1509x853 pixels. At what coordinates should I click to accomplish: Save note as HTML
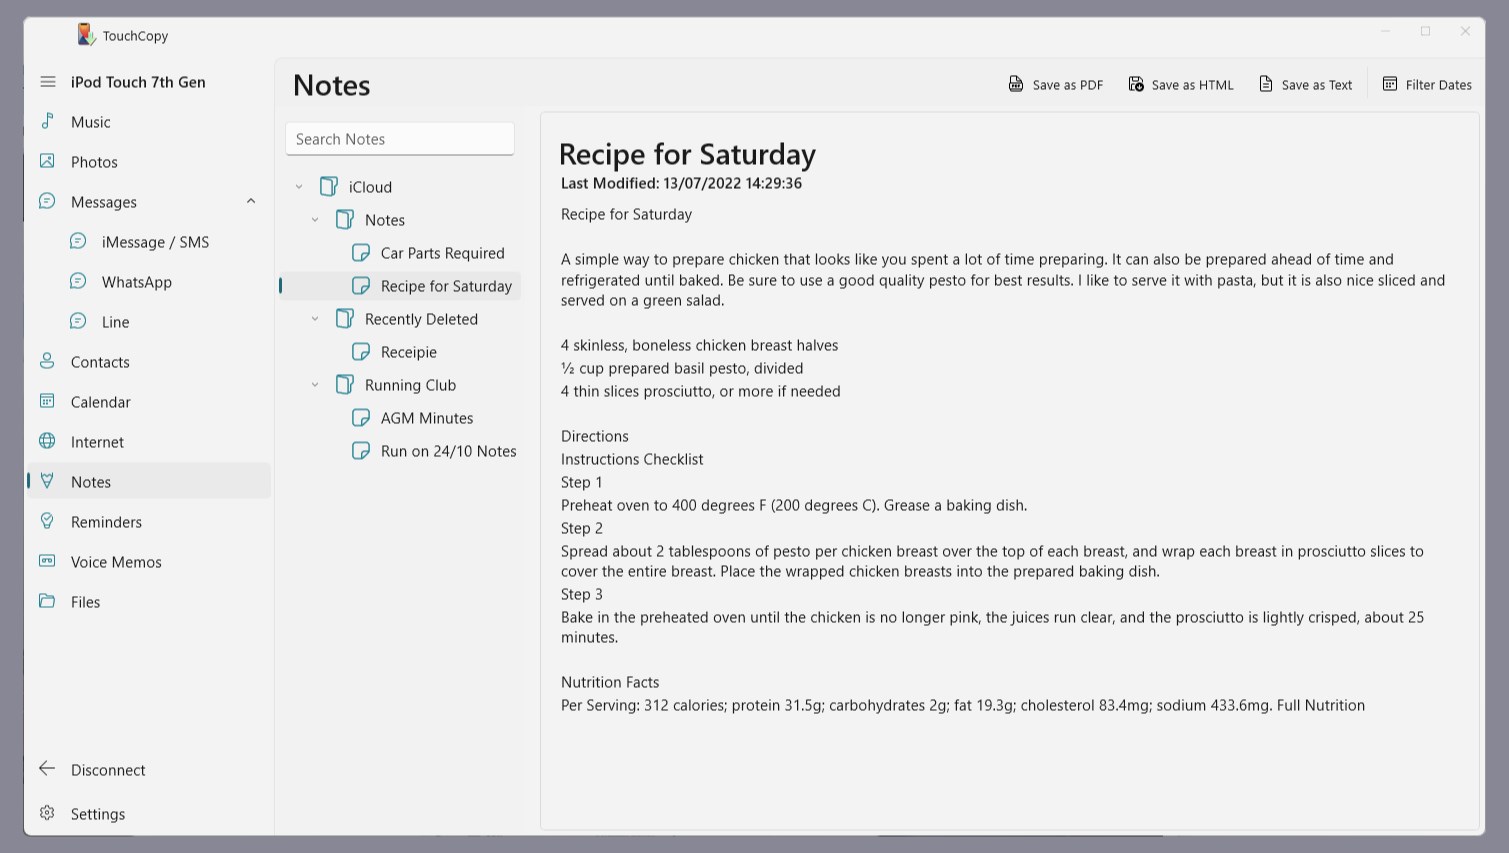tap(1181, 85)
